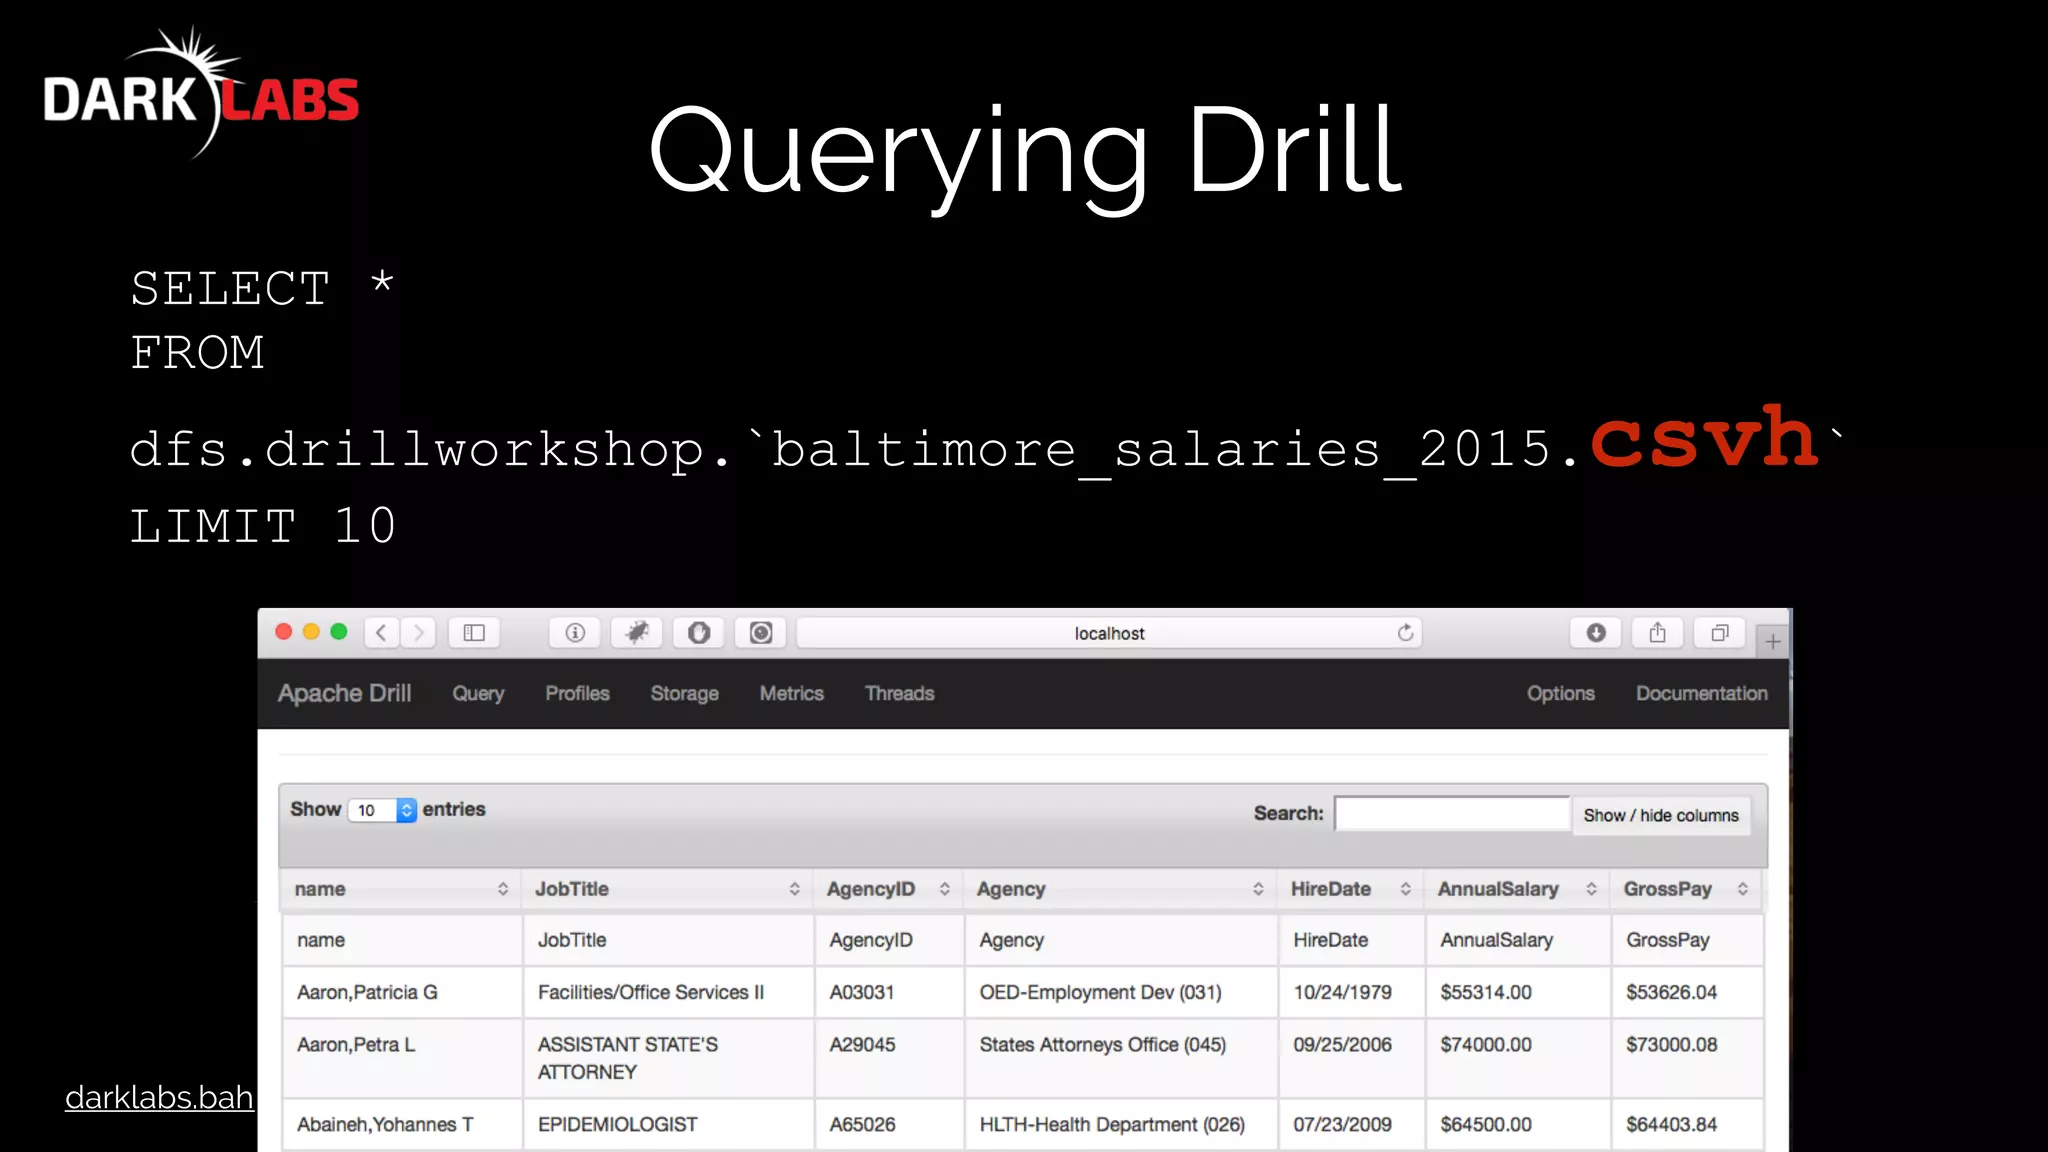
Task: Sort by the HireDate column
Action: tap(1351, 889)
